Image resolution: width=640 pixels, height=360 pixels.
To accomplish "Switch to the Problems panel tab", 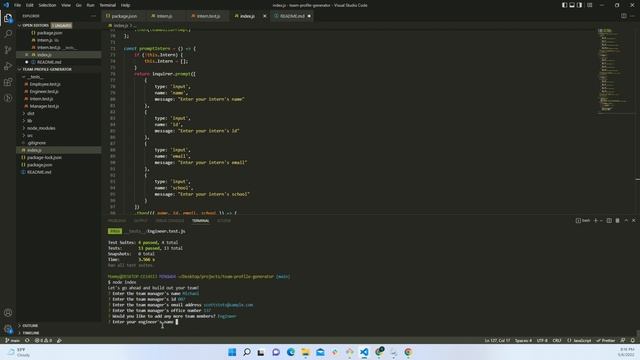I will click(x=117, y=220).
